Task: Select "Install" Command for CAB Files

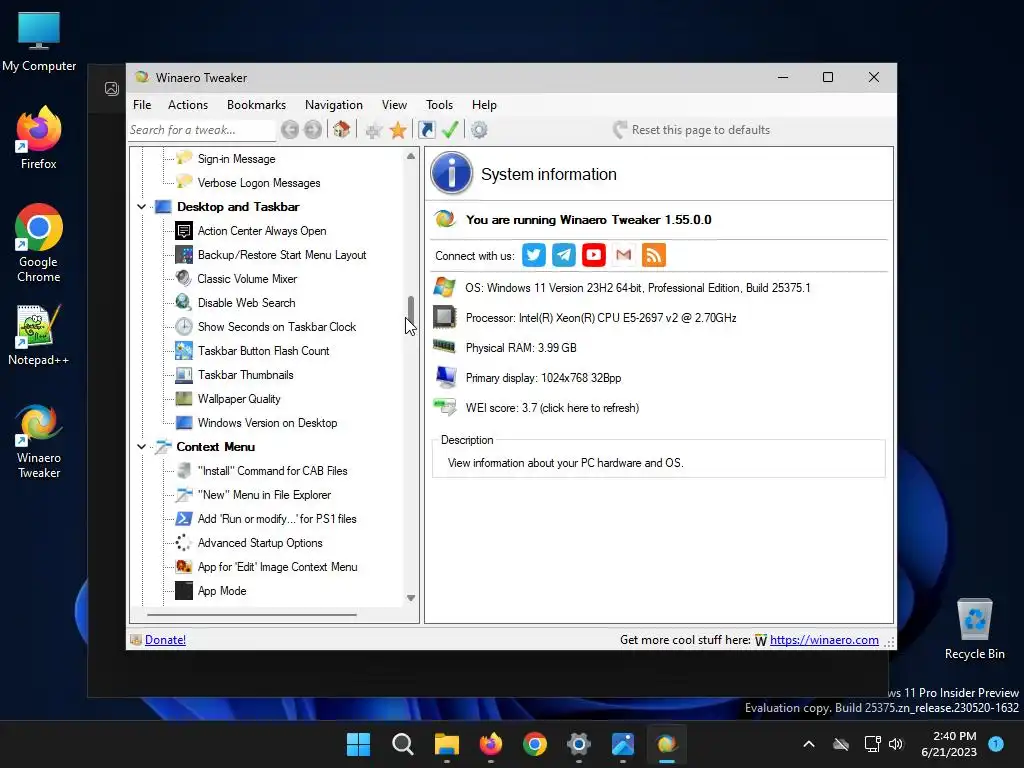Action: 272,471
